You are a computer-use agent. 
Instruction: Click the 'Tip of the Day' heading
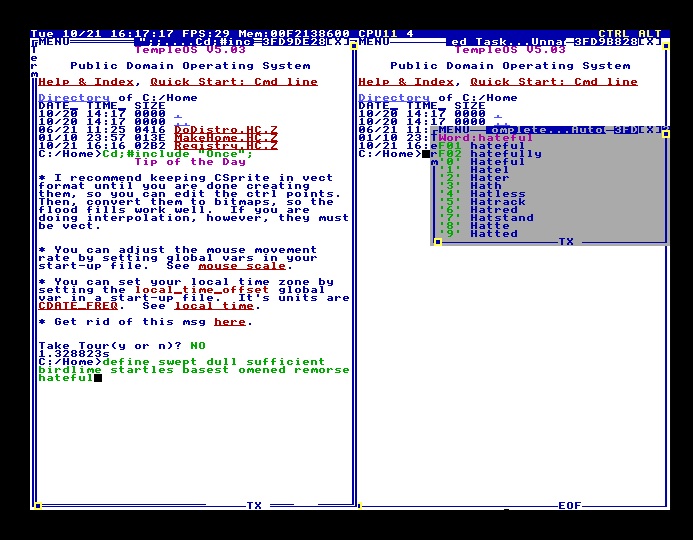190,162
